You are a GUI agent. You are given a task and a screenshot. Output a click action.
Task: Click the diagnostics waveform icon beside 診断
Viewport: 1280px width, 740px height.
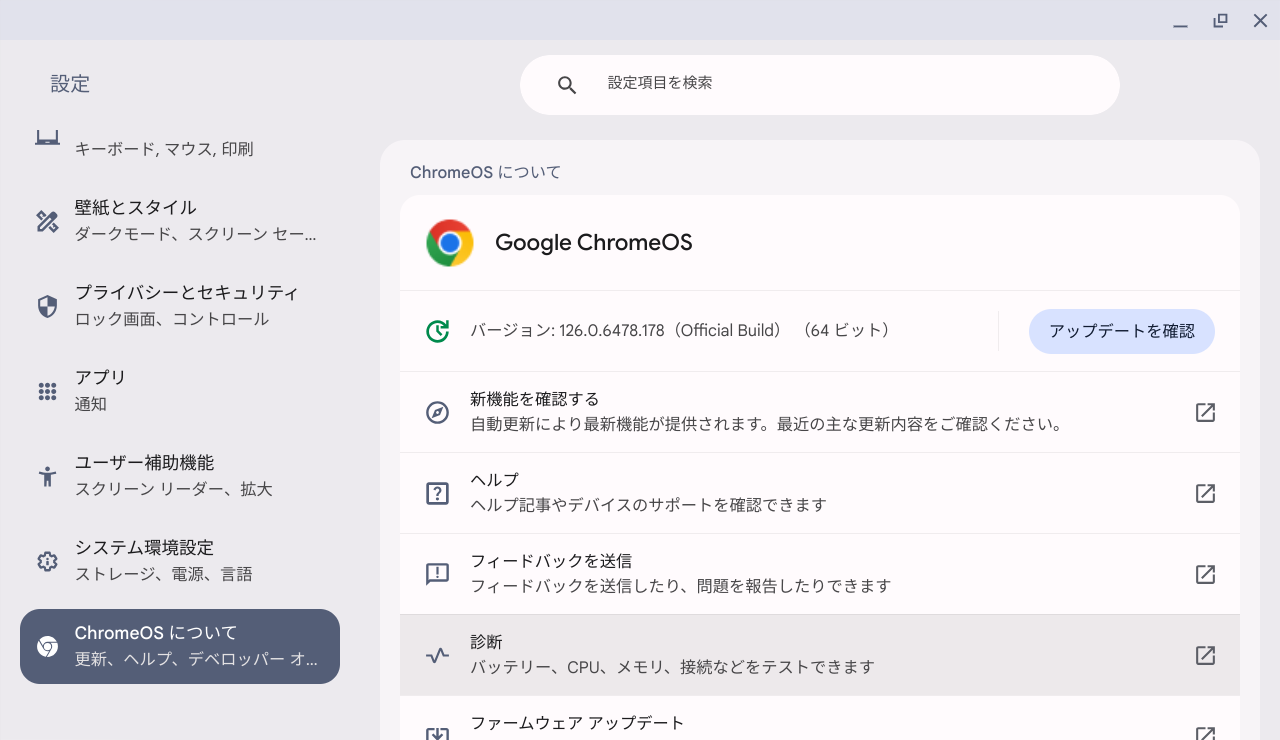point(437,655)
